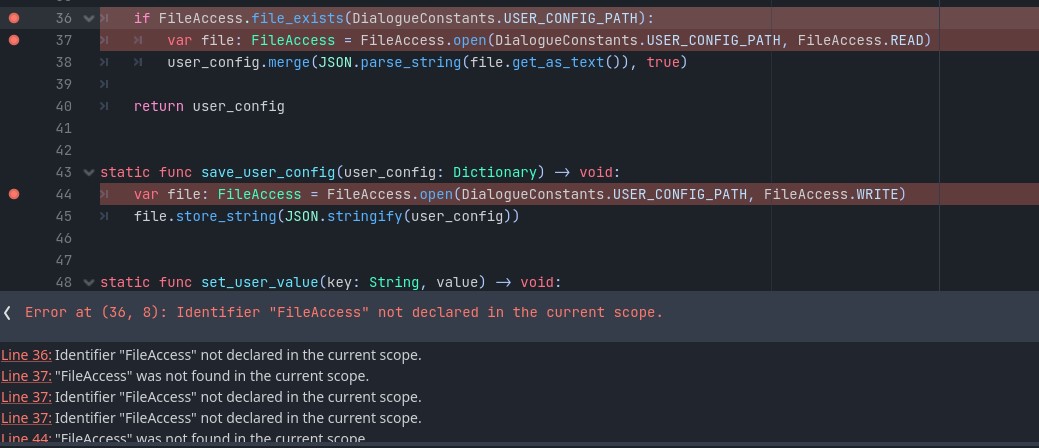1039x448 pixels.
Task: Click the "void" return type on line 43
Action: [596, 172]
